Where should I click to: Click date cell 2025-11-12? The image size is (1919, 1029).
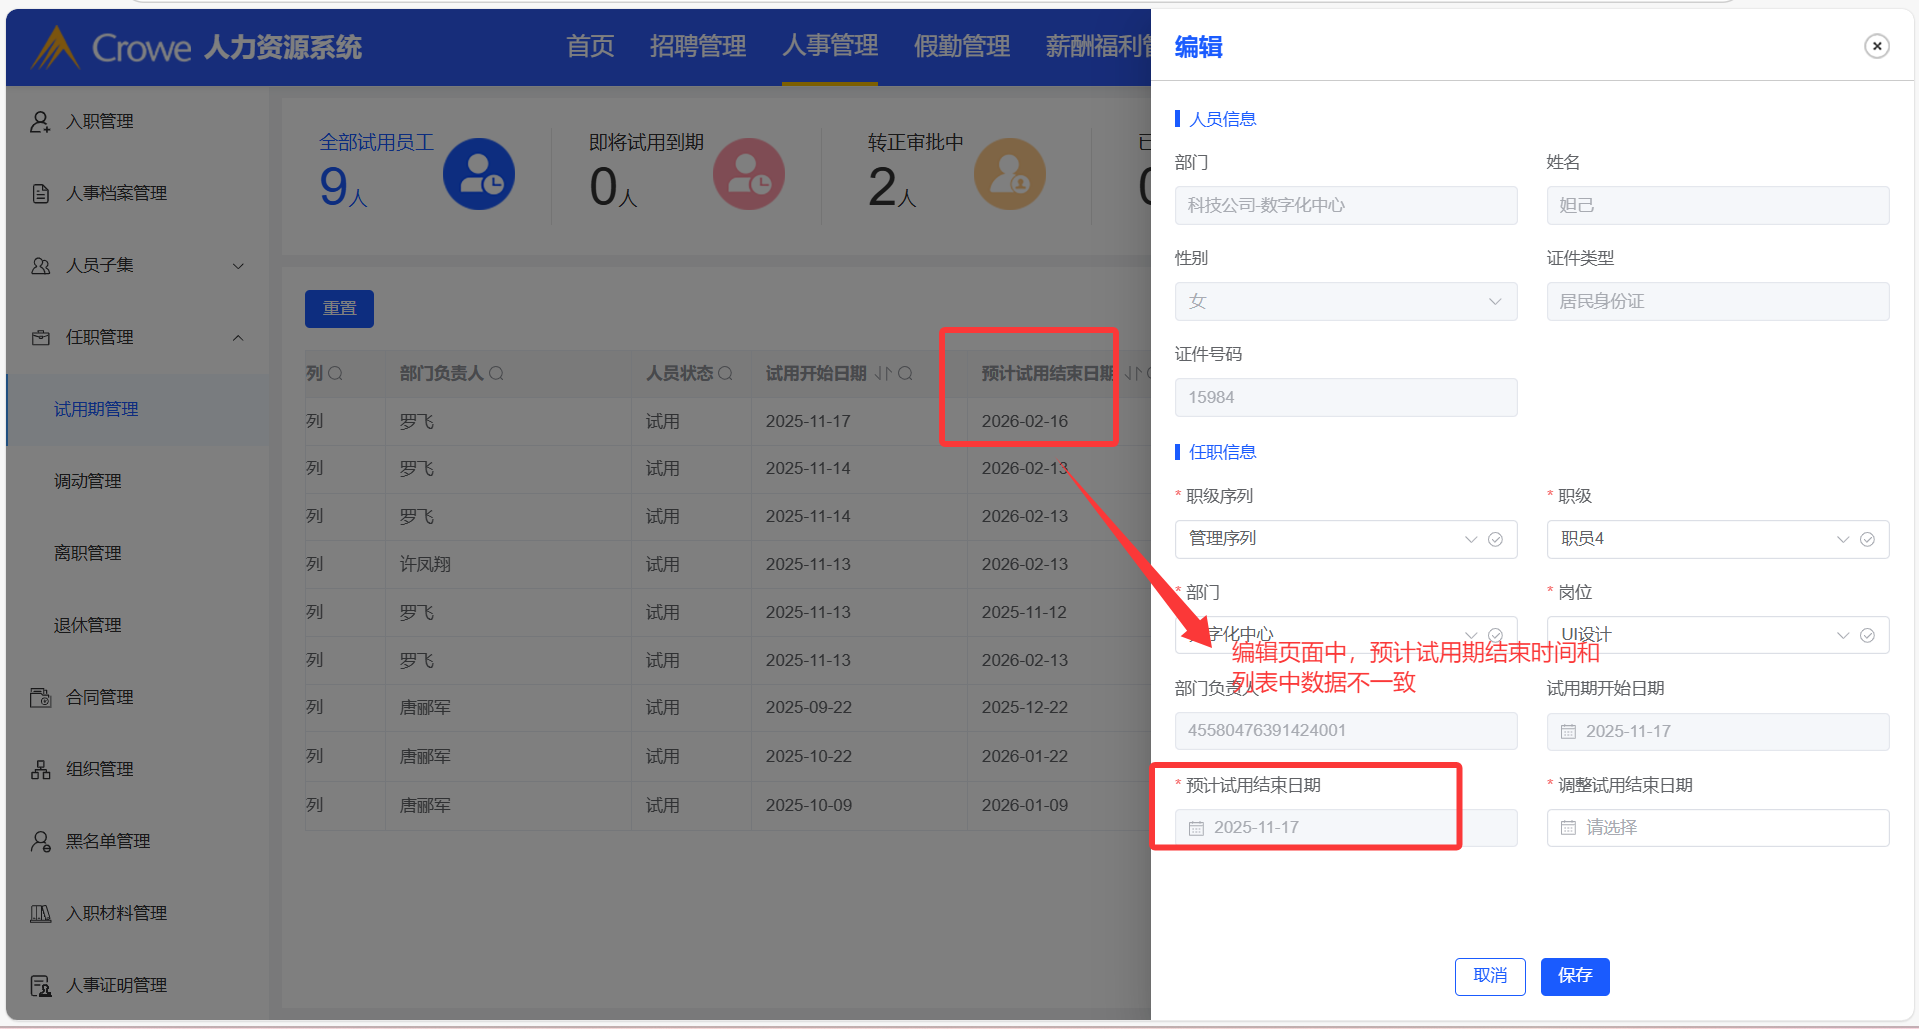(1025, 613)
